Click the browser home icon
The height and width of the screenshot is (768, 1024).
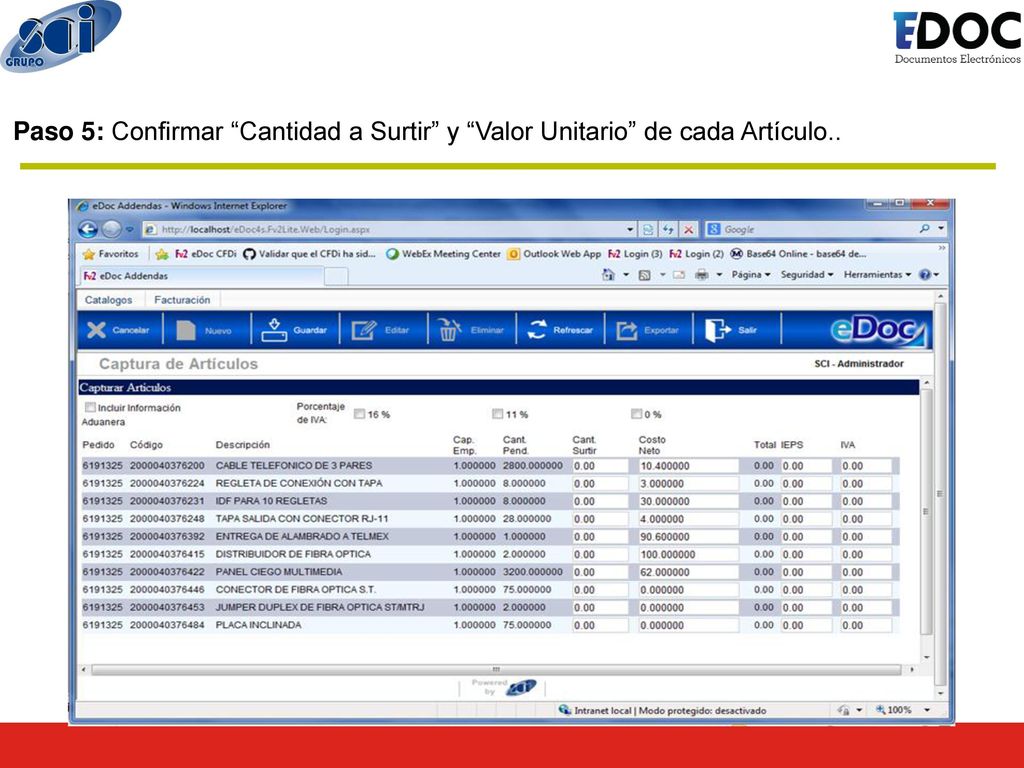[x=608, y=275]
